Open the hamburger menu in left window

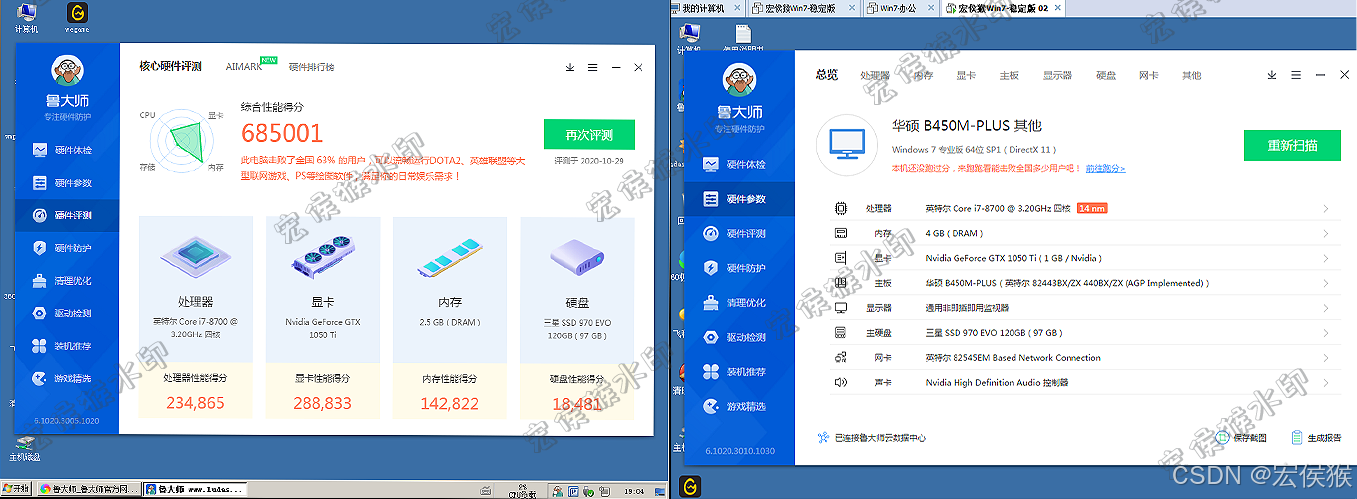pos(593,67)
